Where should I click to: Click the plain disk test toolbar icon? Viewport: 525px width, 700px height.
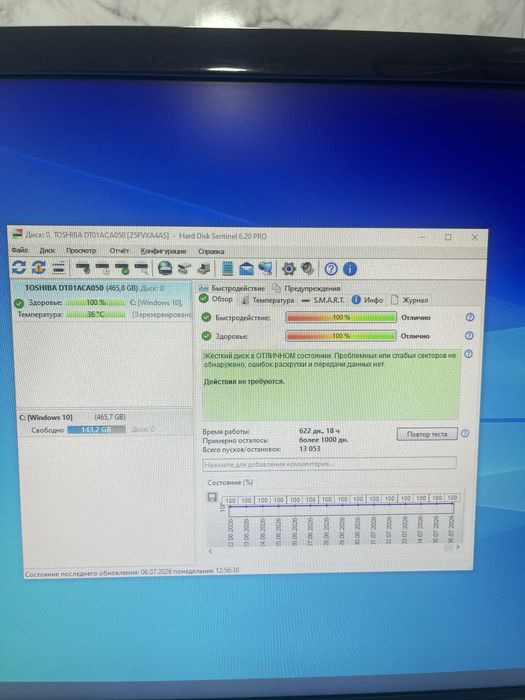click(82, 268)
